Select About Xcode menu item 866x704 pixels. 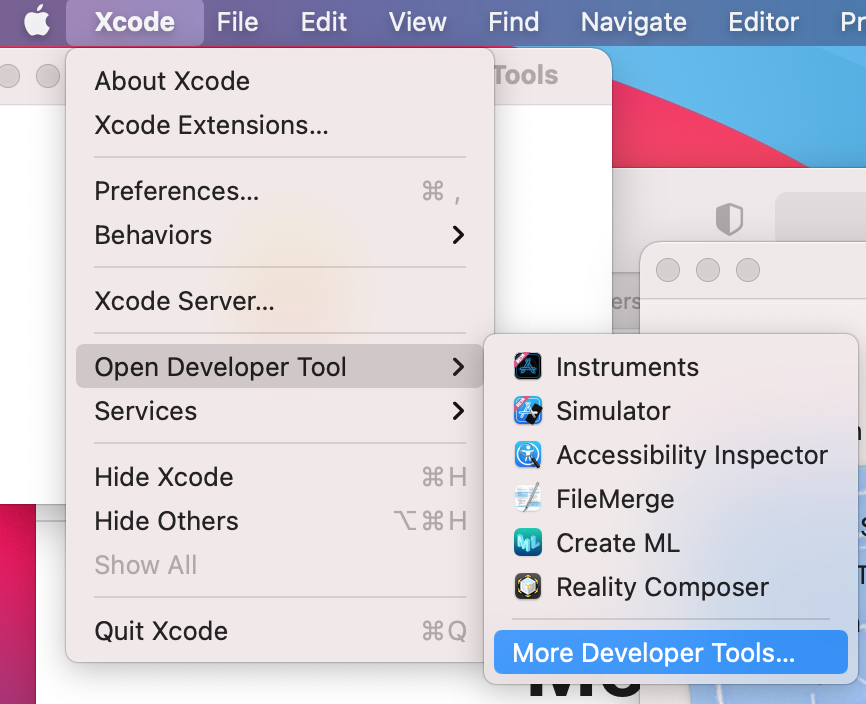coord(172,81)
